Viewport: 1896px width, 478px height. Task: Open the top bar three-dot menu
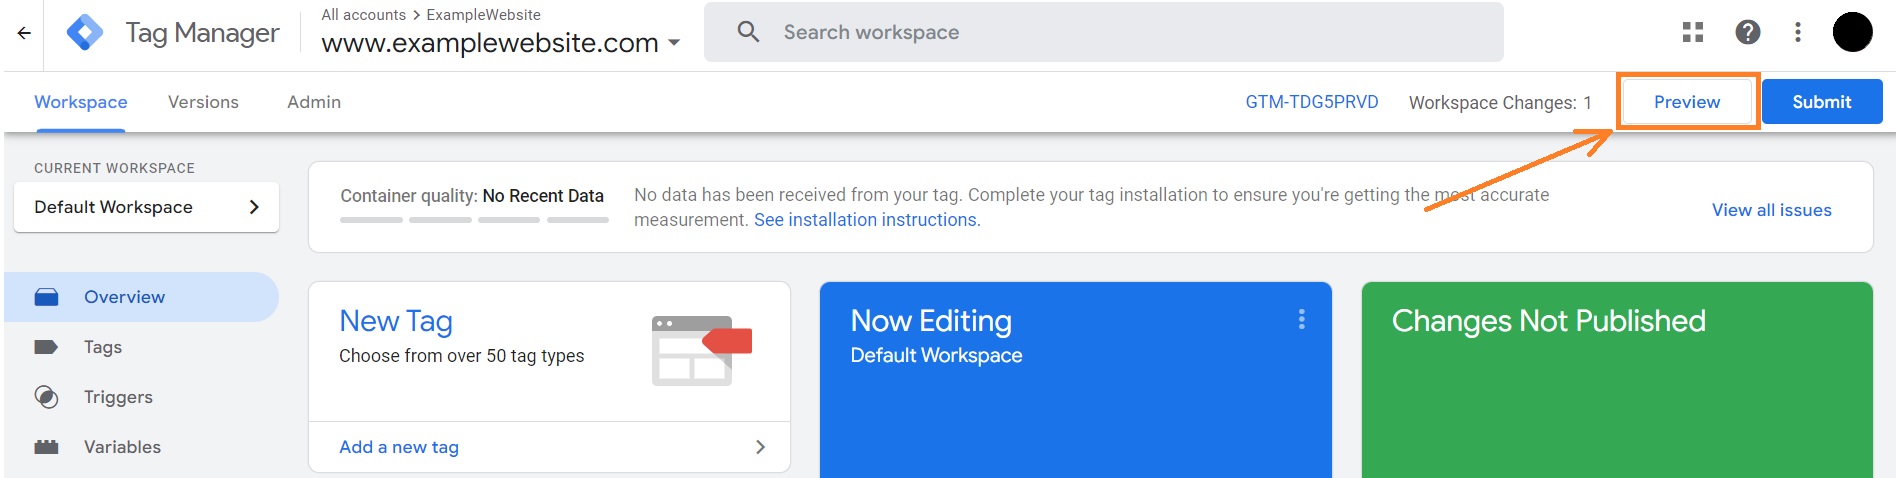(x=1798, y=32)
